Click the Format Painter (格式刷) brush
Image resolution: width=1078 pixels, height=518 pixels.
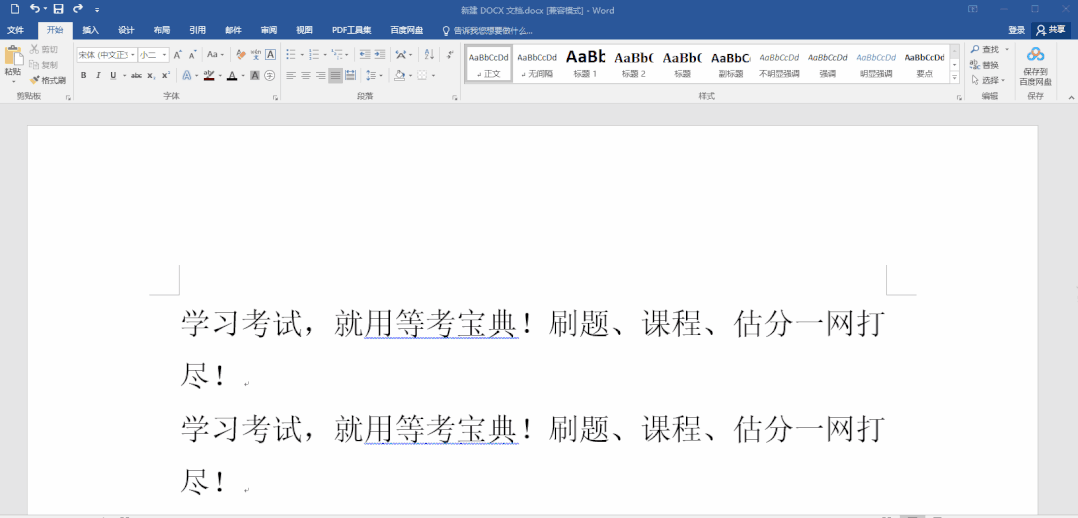[x=47, y=80]
